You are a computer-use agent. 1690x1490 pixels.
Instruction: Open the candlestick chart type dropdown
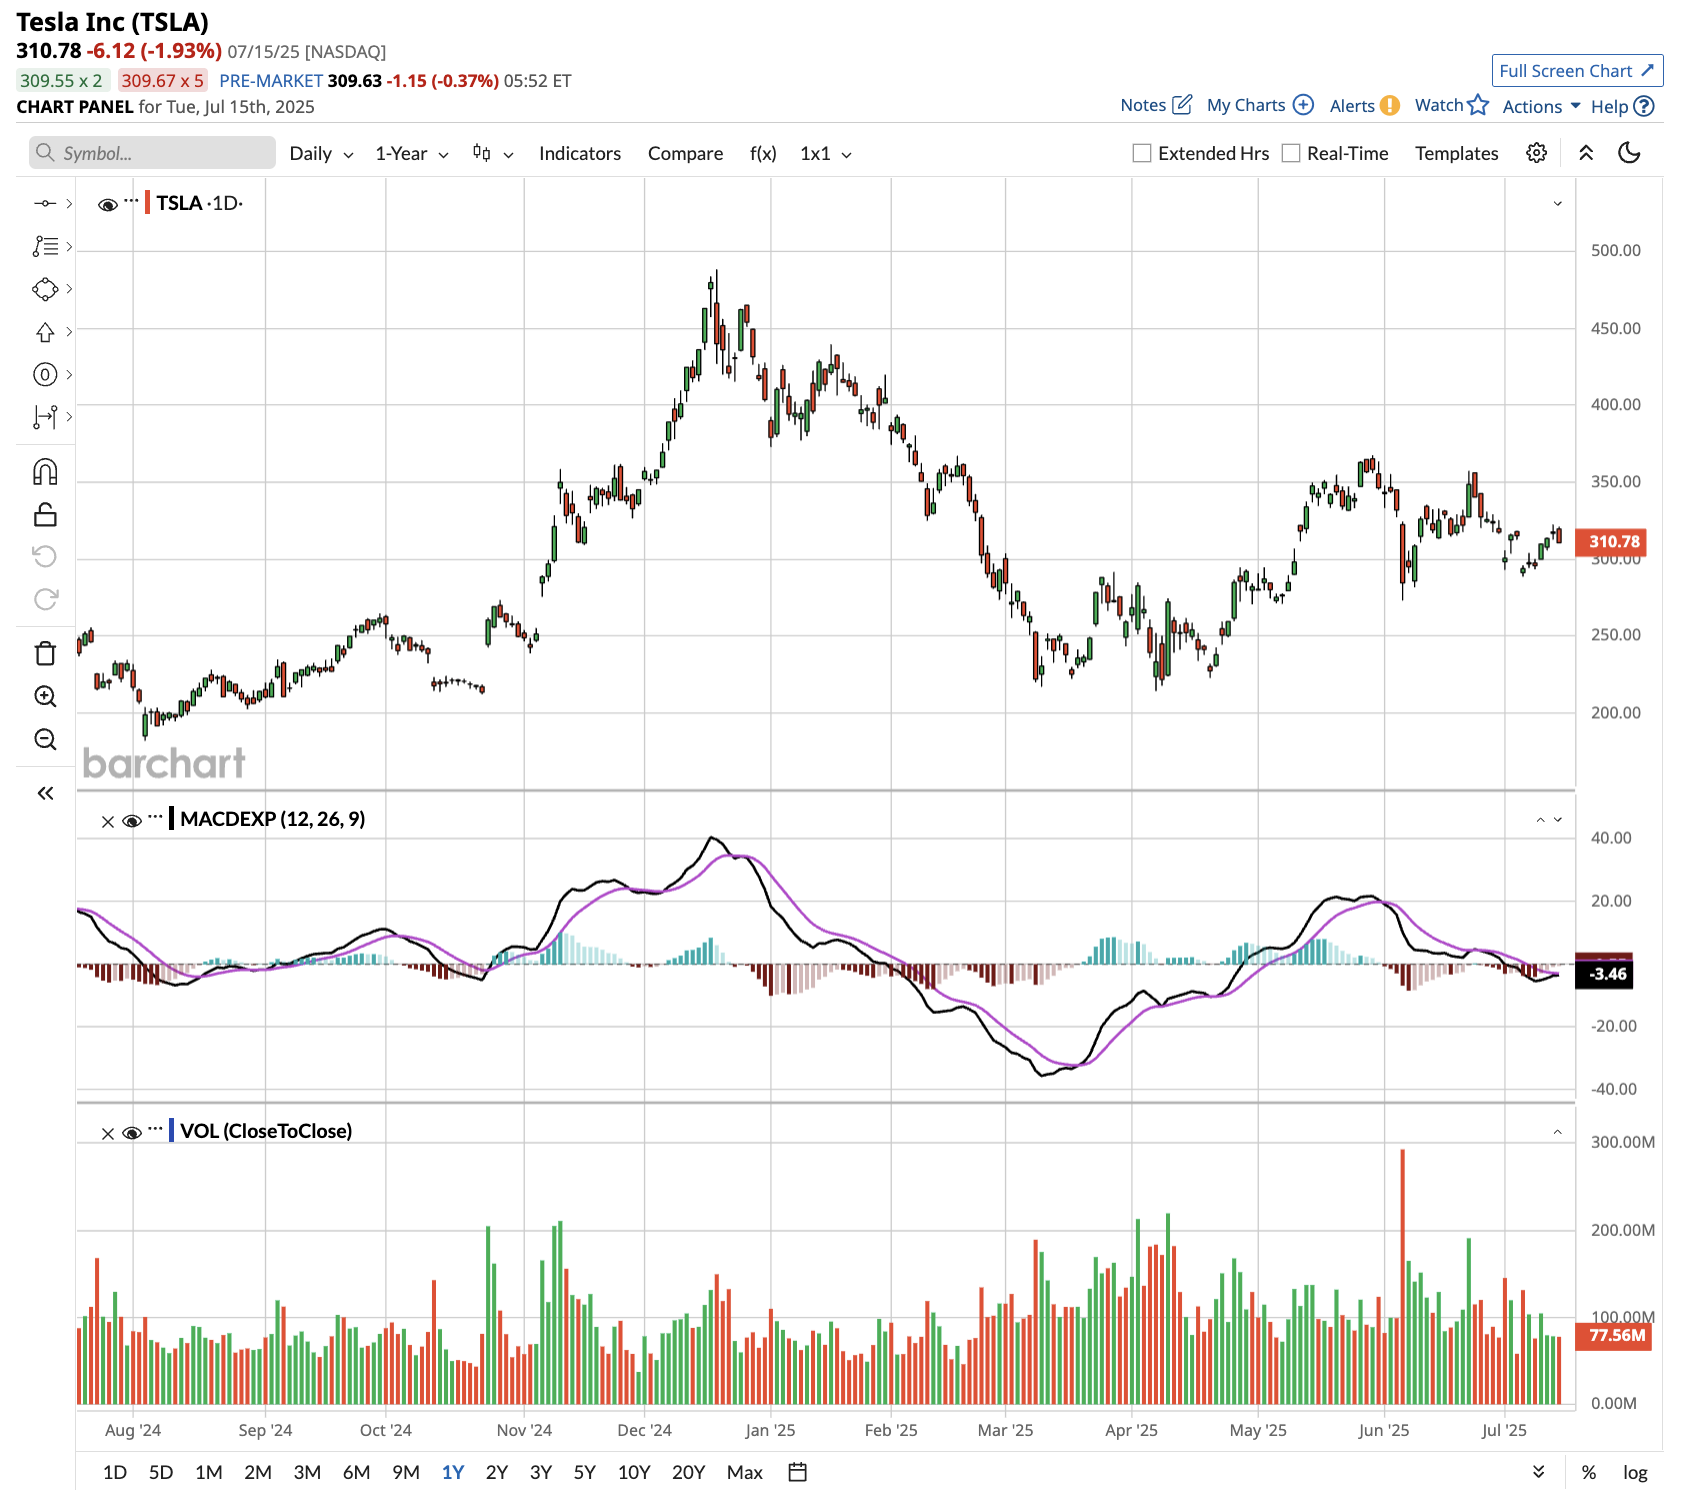493,153
